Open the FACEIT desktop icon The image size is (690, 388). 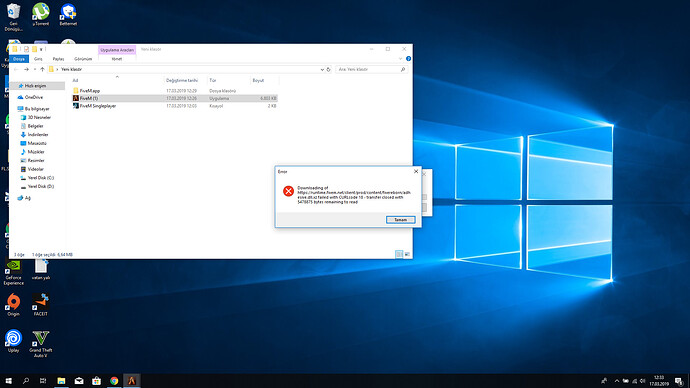pyautogui.click(x=40, y=305)
